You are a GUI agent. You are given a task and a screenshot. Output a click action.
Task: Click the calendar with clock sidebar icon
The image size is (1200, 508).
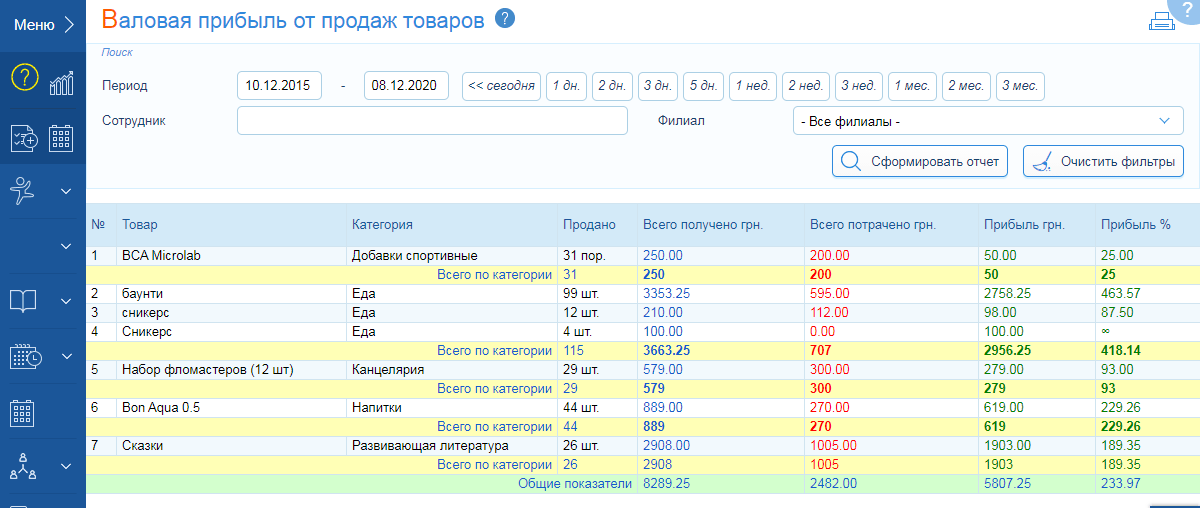[24, 357]
